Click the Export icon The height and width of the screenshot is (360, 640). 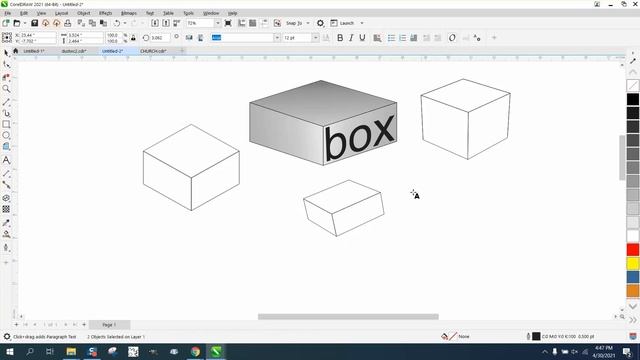click(166, 23)
